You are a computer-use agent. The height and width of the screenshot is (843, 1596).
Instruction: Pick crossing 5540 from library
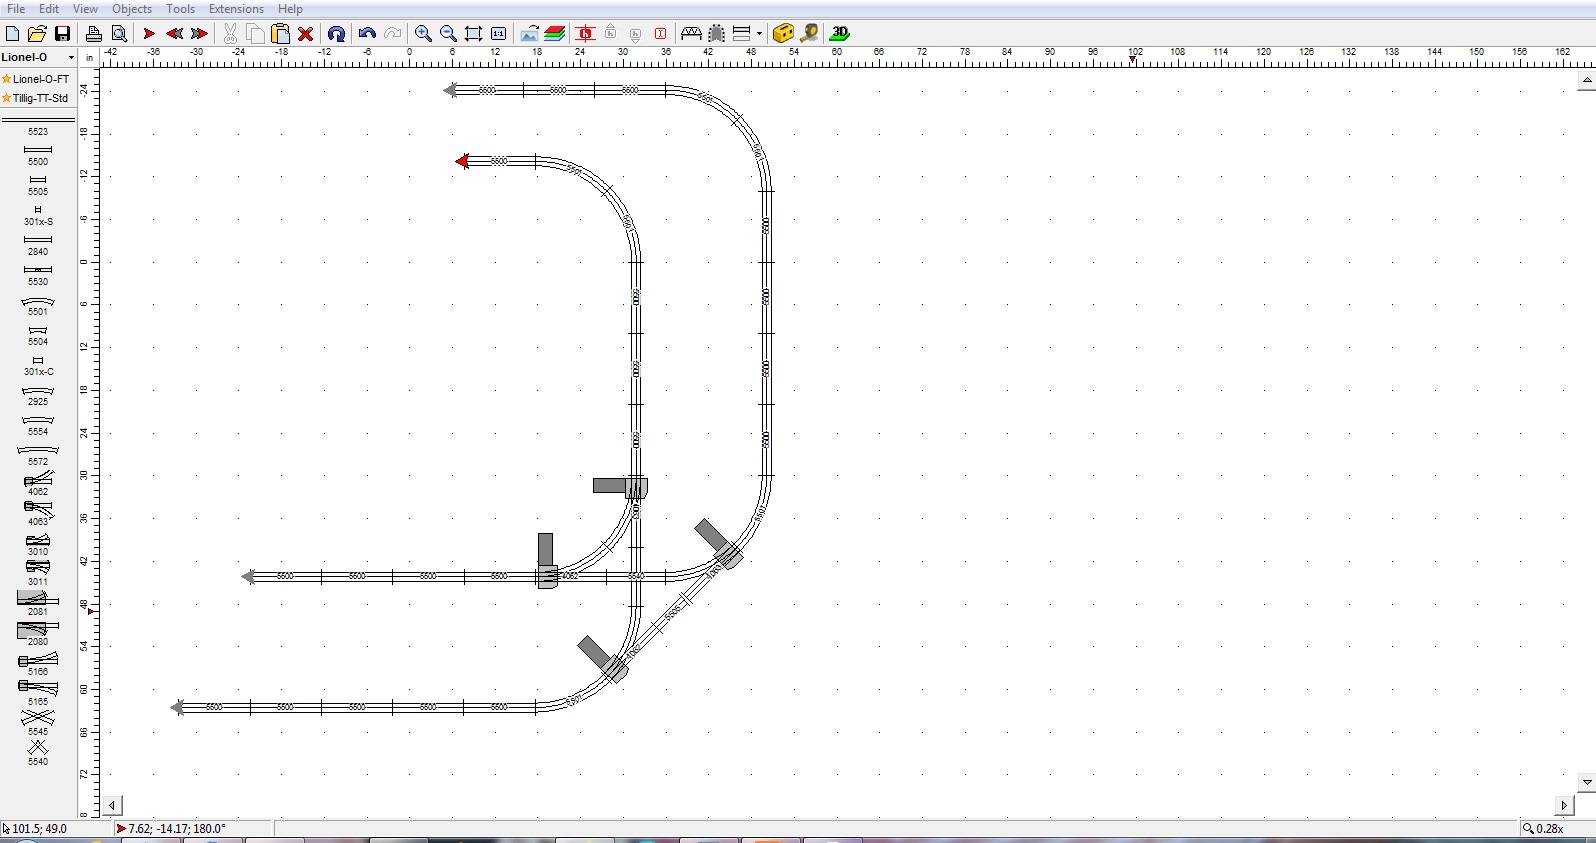tap(38, 753)
